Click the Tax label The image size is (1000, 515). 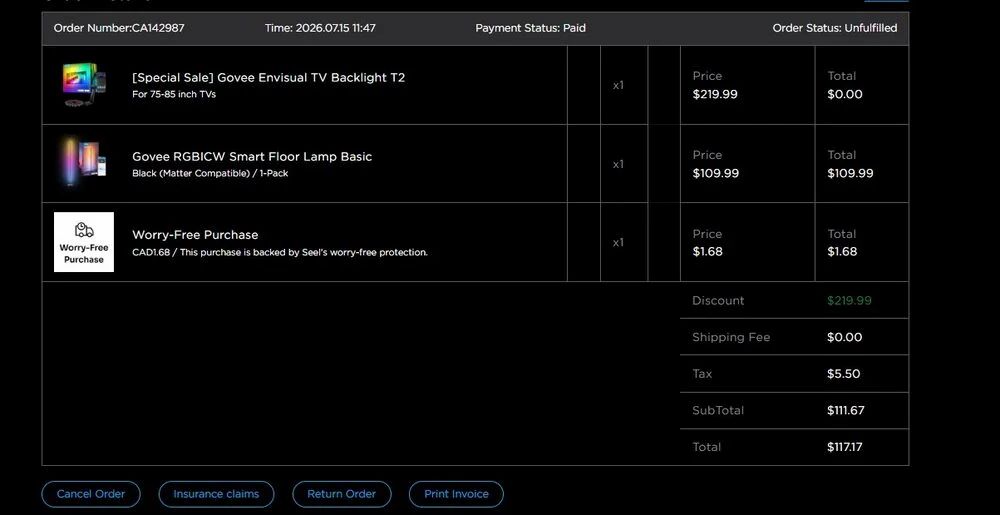[702, 374]
